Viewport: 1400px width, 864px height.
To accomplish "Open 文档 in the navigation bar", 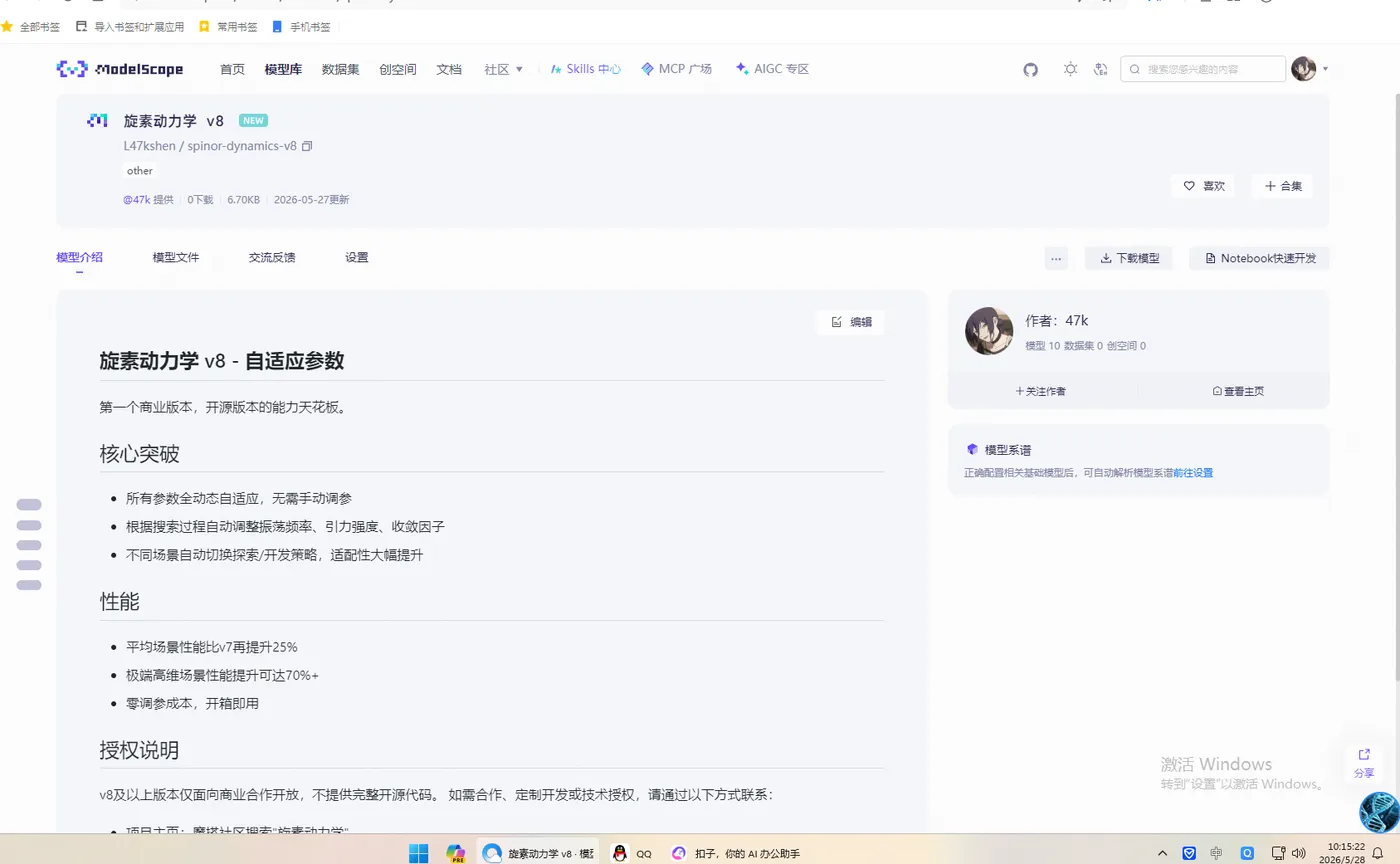I will coord(449,69).
